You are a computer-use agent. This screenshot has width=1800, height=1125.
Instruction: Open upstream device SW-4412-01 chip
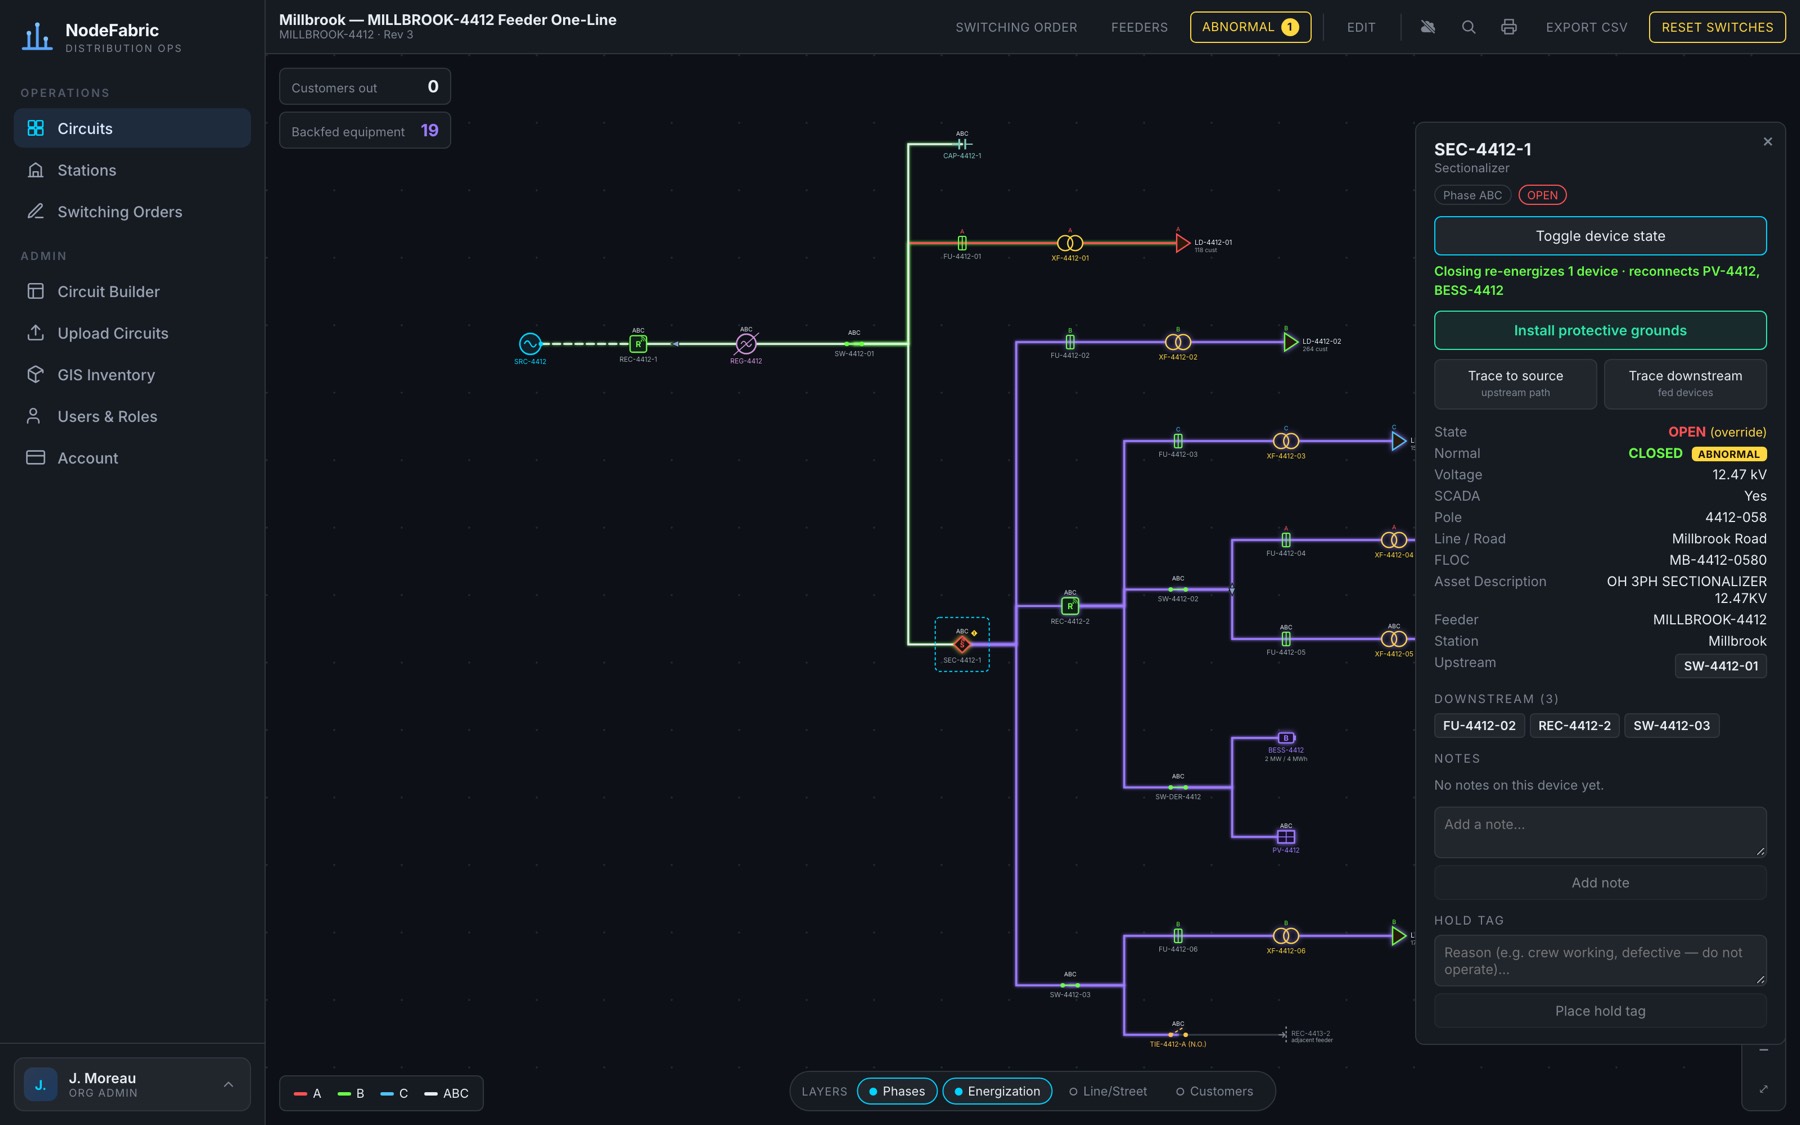1720,666
